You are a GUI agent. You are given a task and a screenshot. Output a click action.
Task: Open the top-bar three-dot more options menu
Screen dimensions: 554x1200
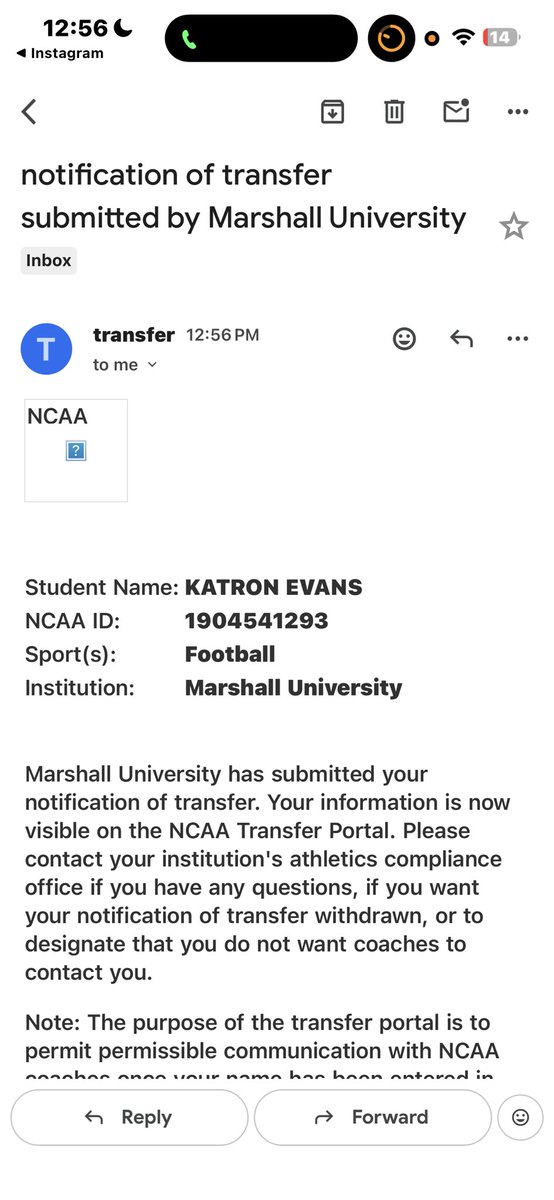point(517,112)
